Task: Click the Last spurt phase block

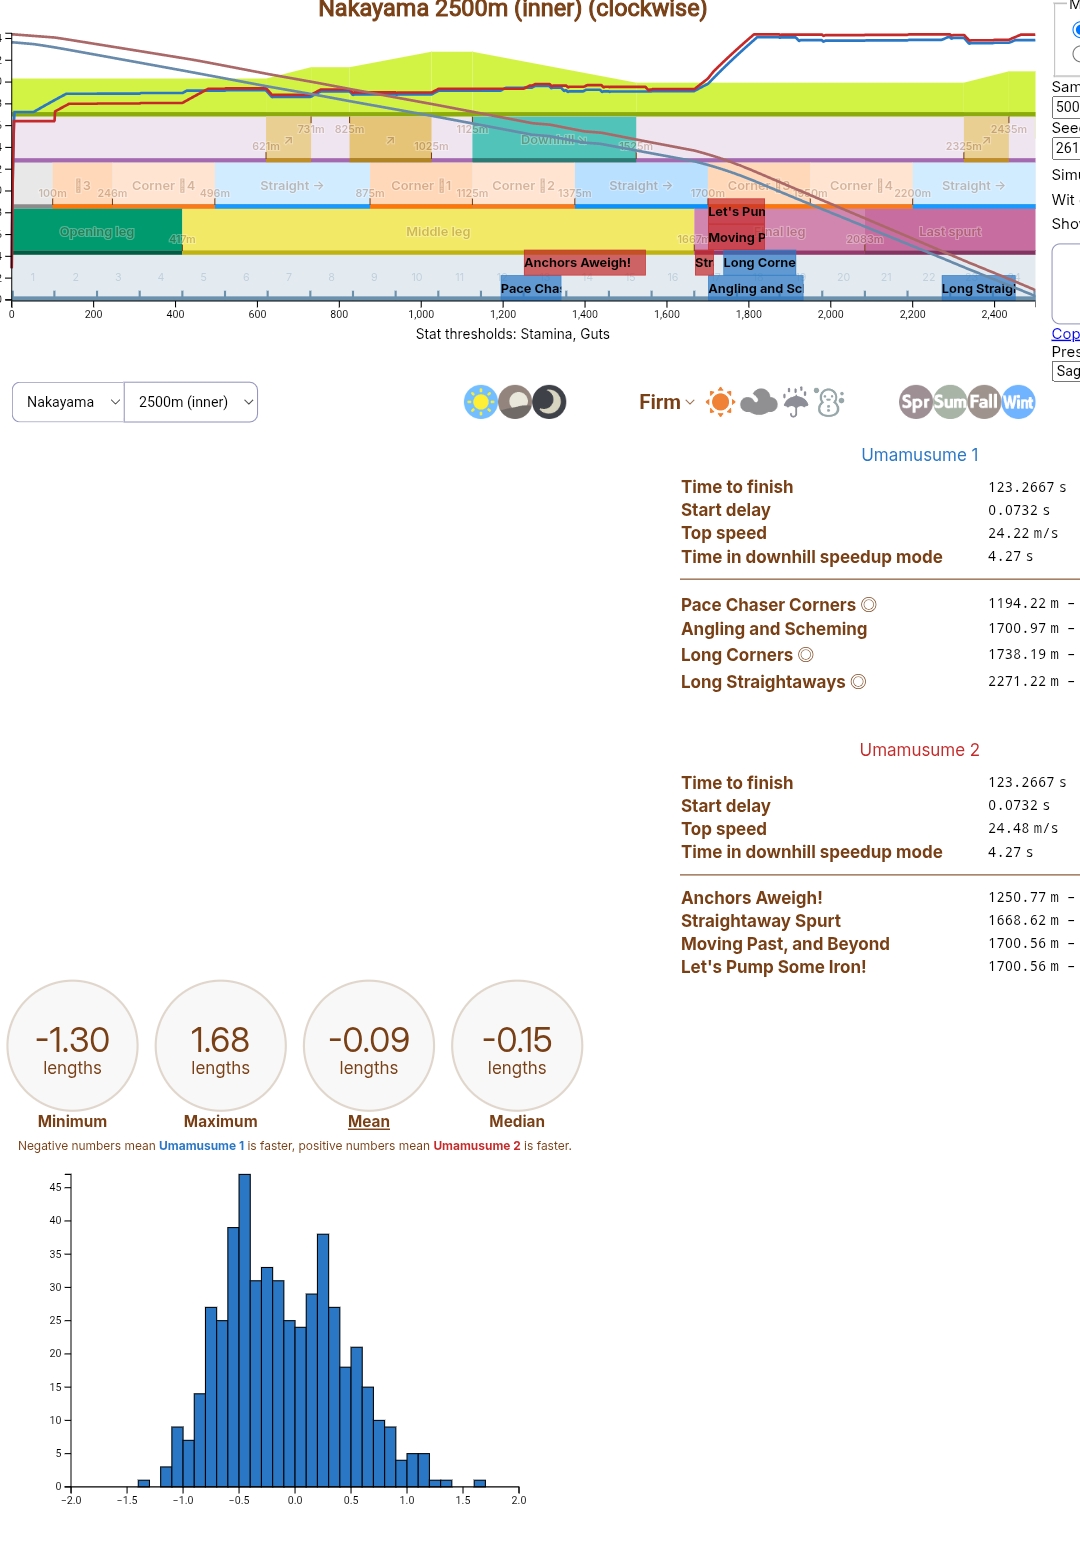Action: tap(950, 231)
